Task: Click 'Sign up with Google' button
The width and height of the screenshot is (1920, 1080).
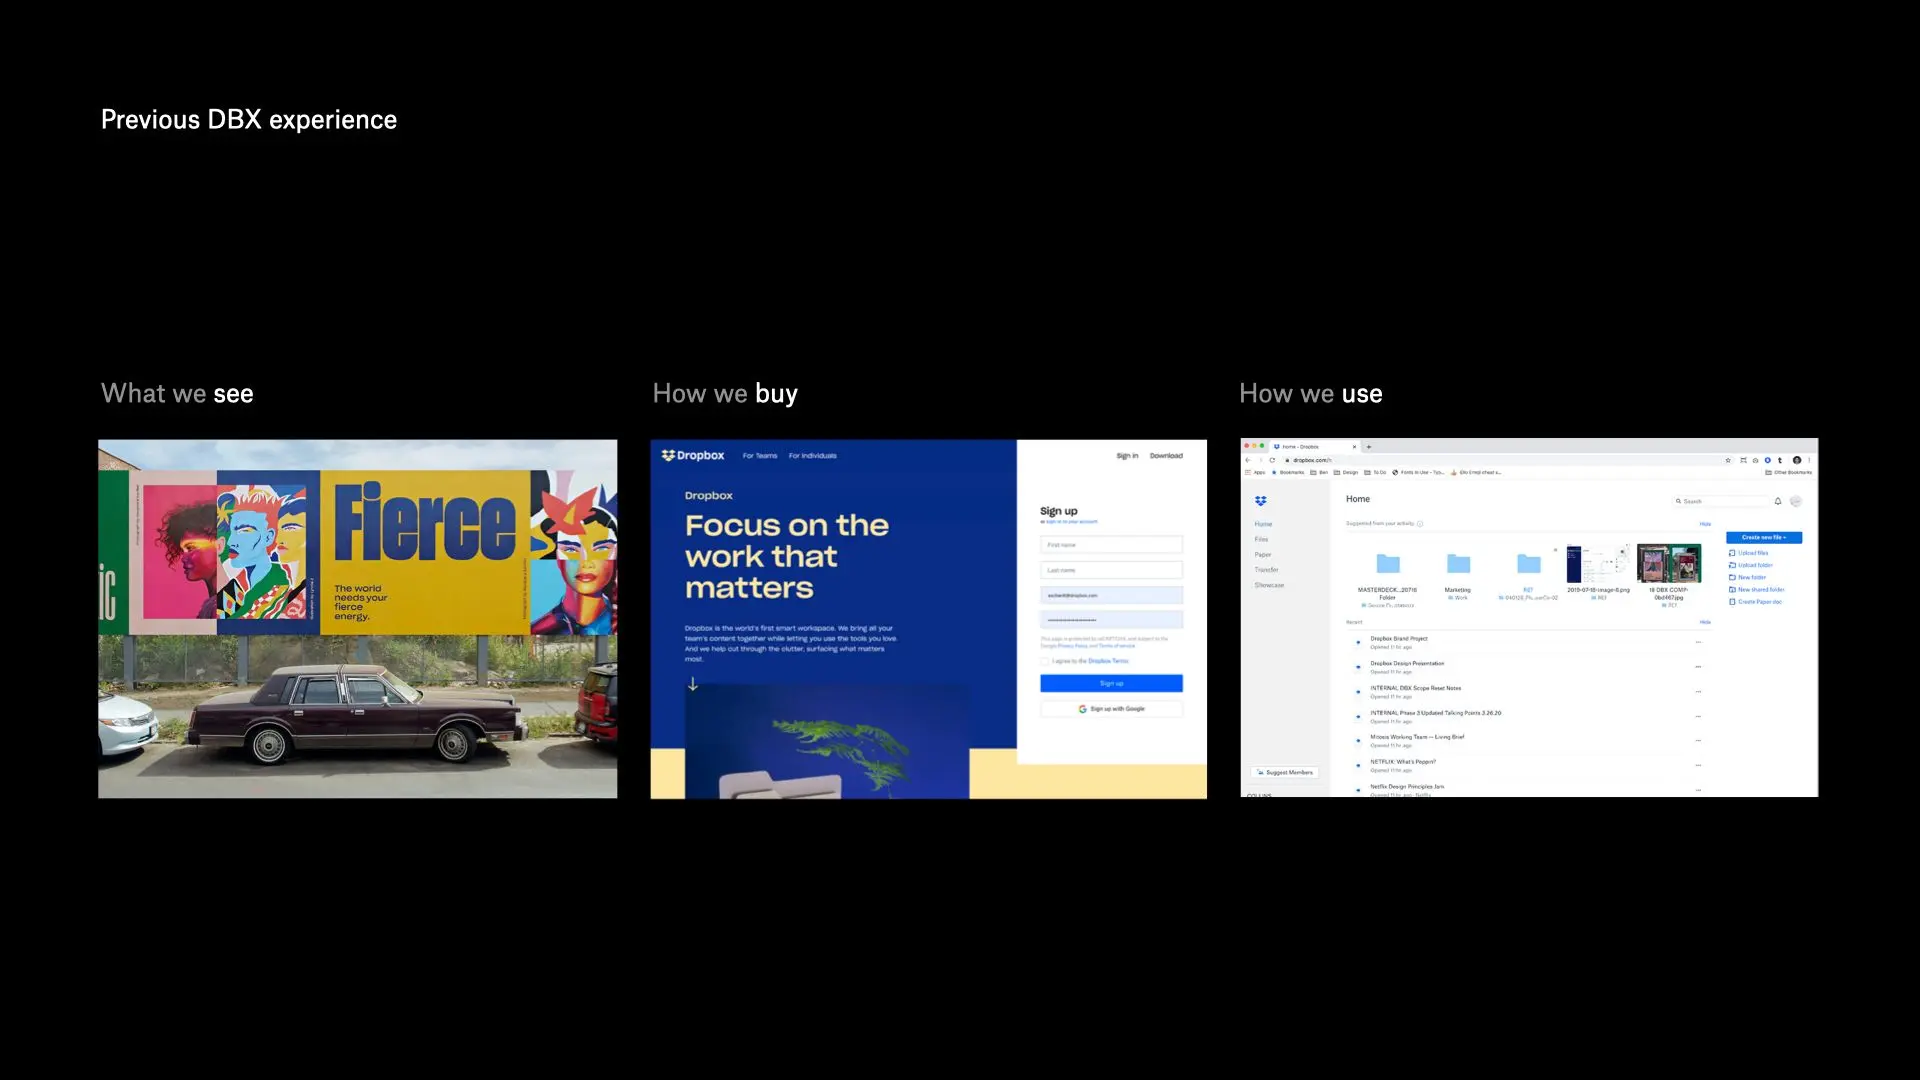Action: pyautogui.click(x=1111, y=709)
